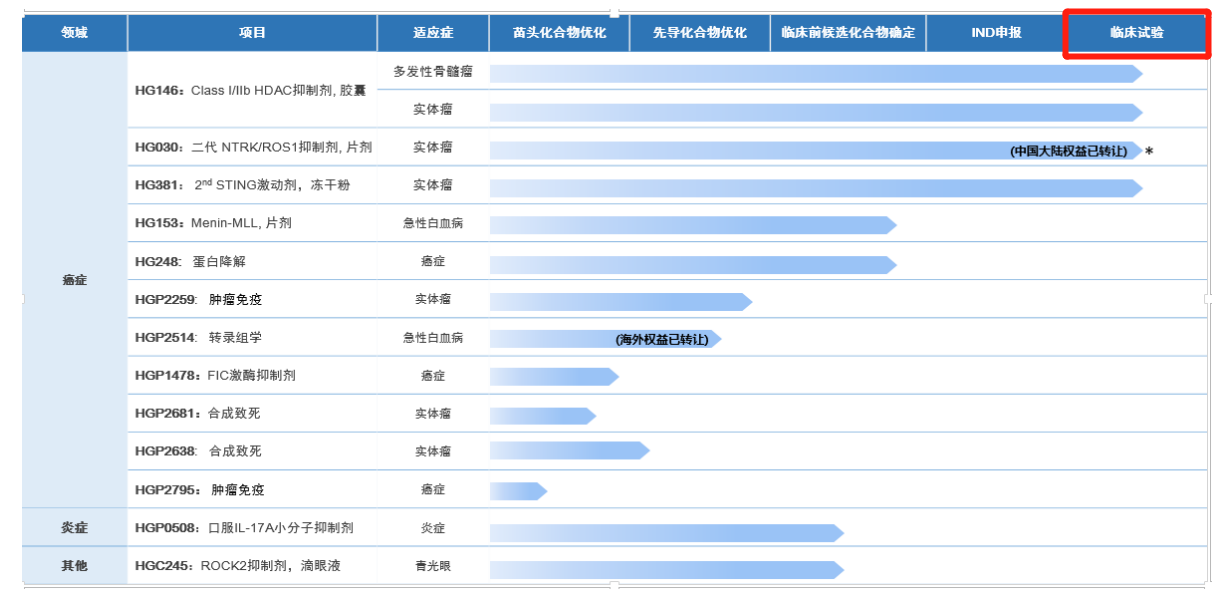Select project HG146 Class I/IIb HDAC抑制剂
Screen dimensions: 1216x593
pos(251,90)
